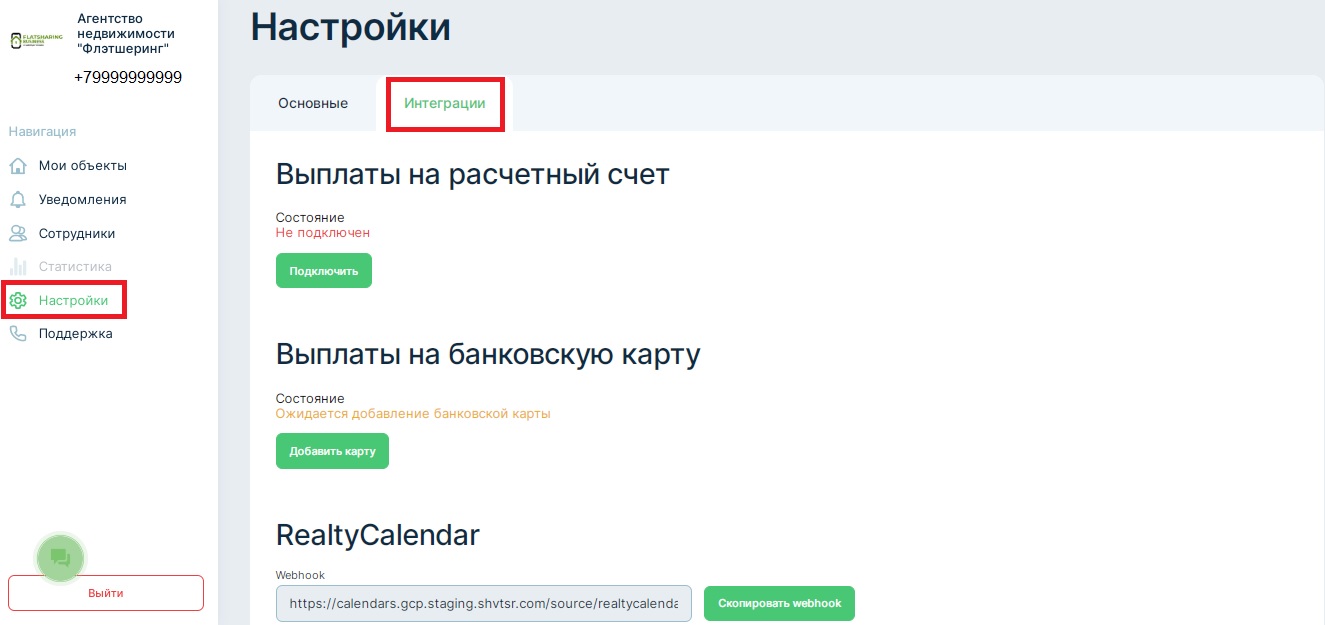Click the Flatsharing agency logo

[x=36, y=41]
